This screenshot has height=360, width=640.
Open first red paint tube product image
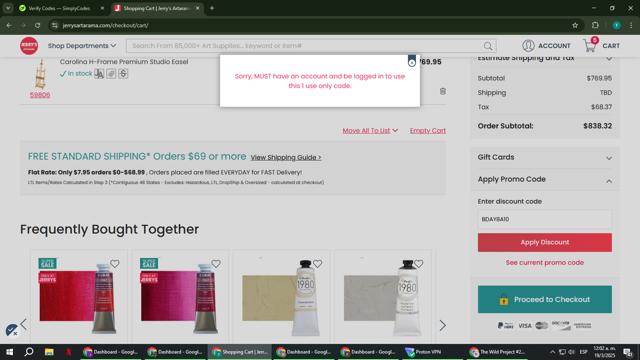pos(78,298)
